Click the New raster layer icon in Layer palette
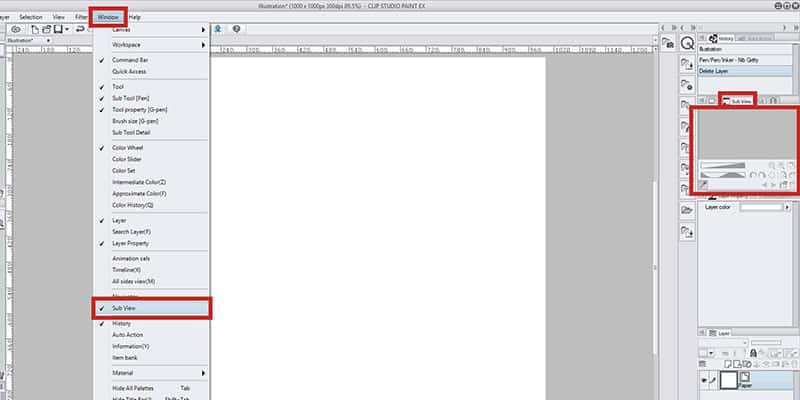800x400 pixels. 727,364
